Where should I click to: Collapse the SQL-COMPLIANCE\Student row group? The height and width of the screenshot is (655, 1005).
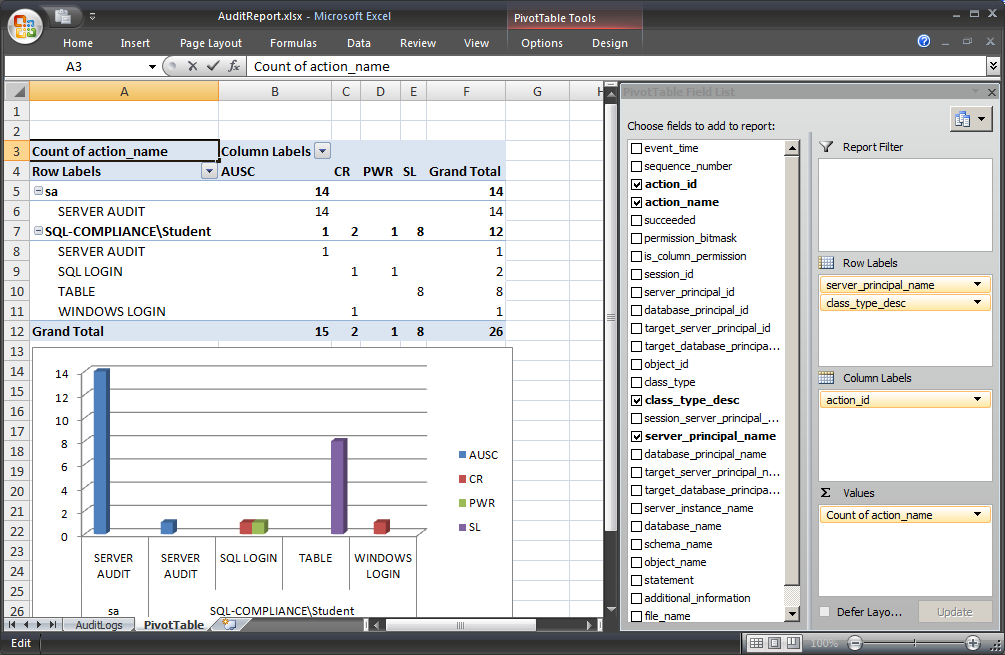pos(38,231)
